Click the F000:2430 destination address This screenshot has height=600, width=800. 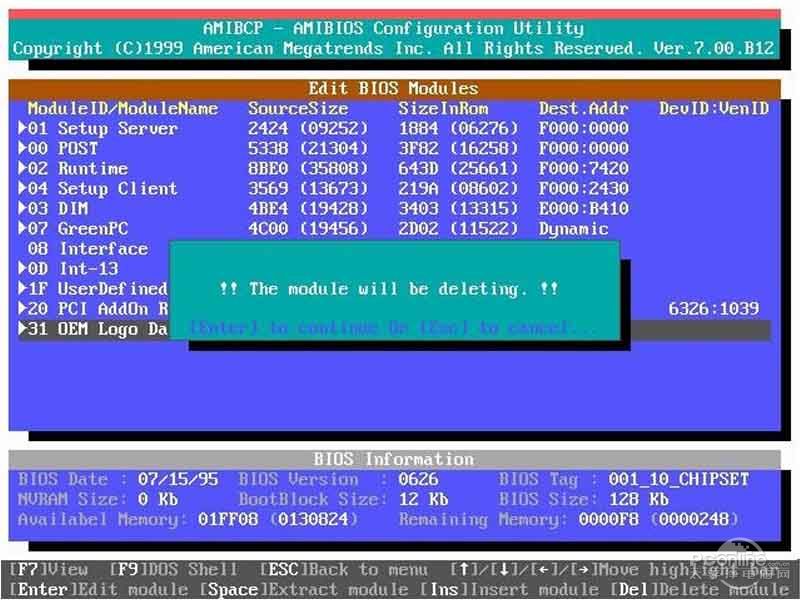click(583, 189)
